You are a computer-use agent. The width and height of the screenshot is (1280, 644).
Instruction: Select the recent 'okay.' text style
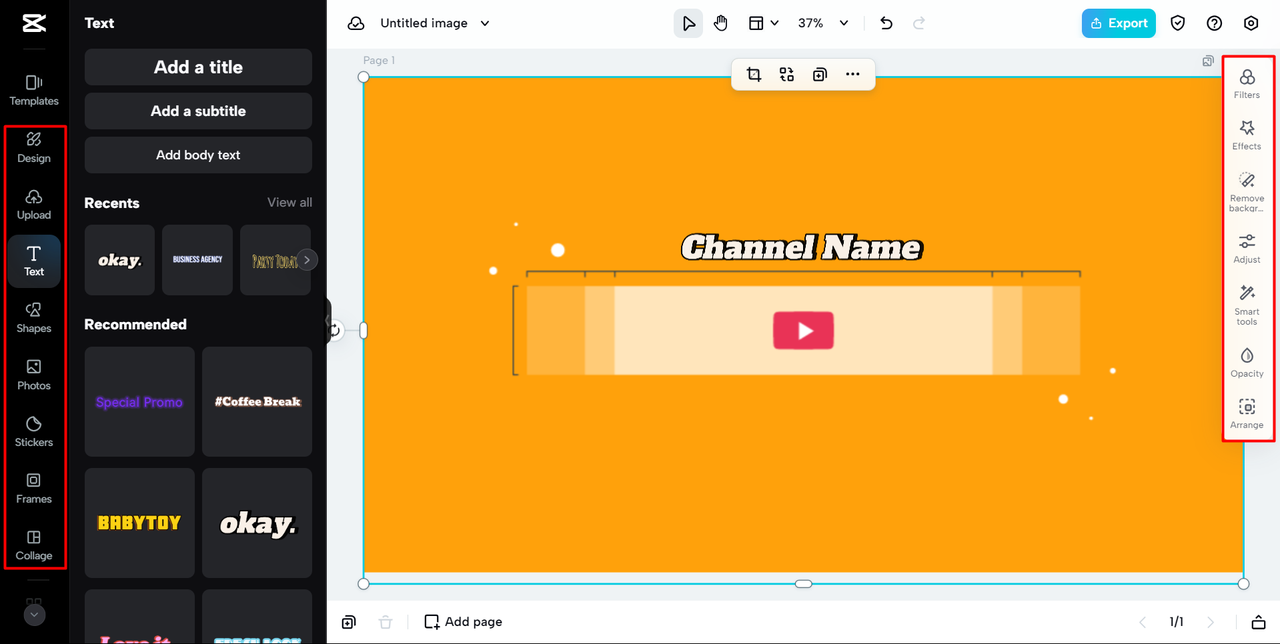(x=119, y=260)
